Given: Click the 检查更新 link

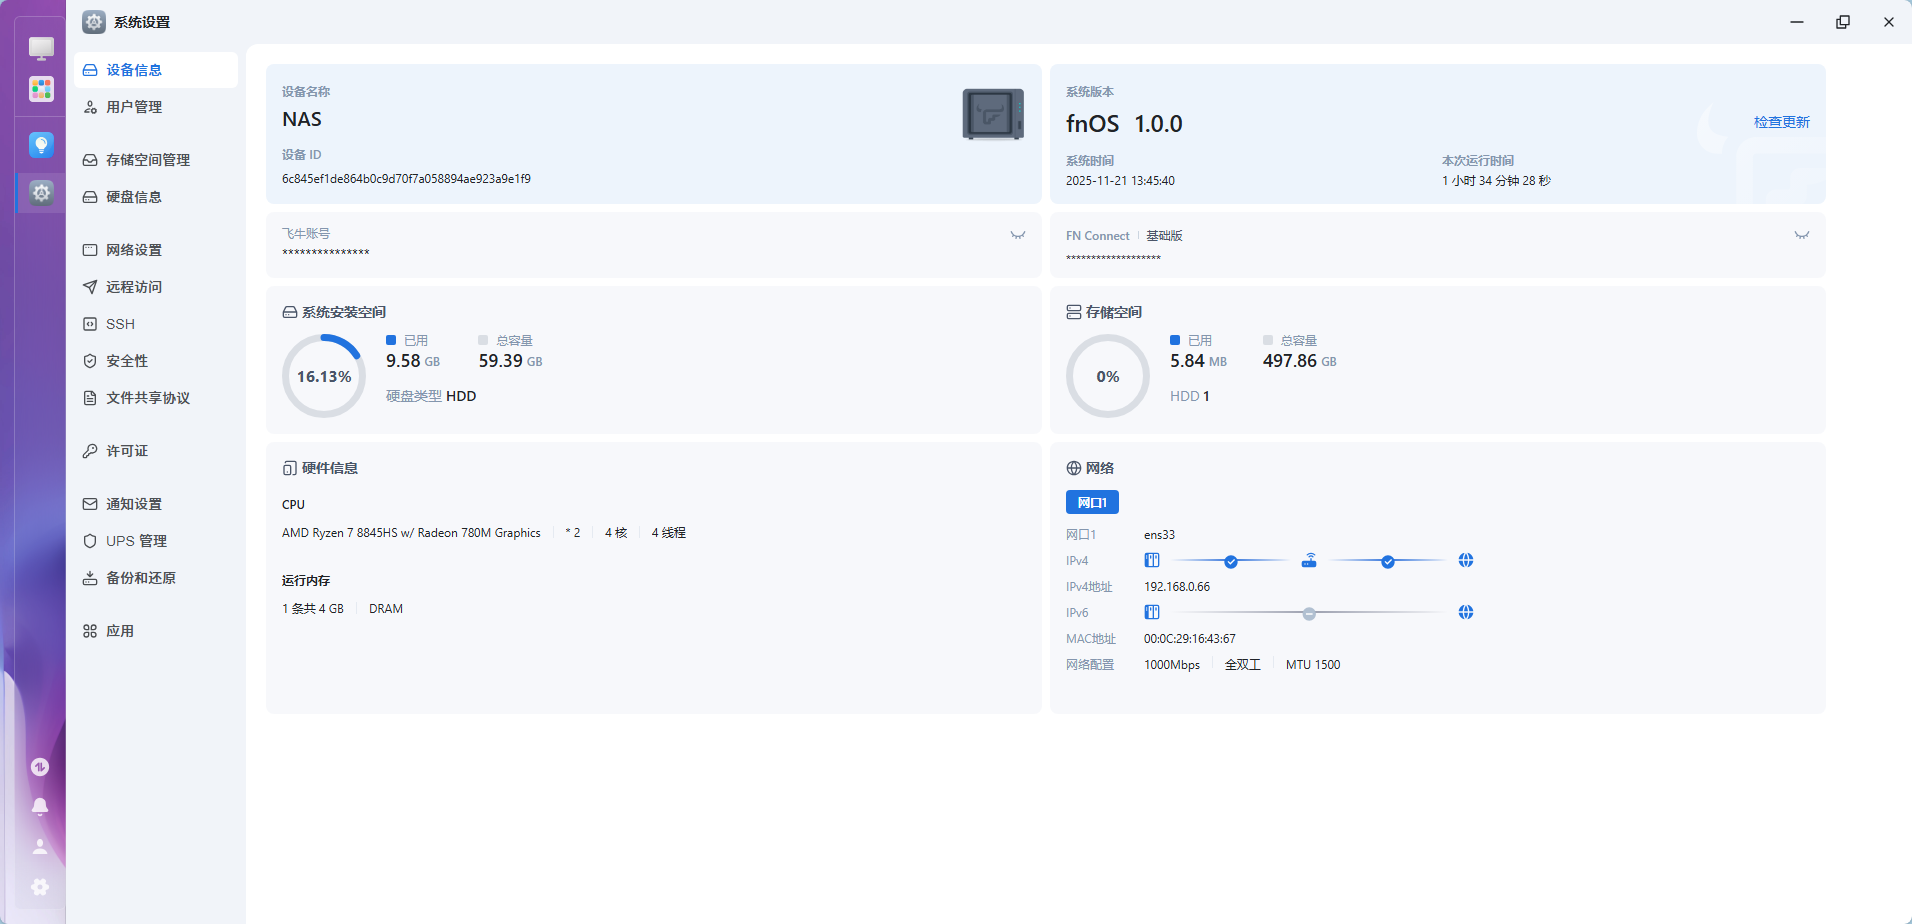Looking at the screenshot, I should click(1781, 122).
